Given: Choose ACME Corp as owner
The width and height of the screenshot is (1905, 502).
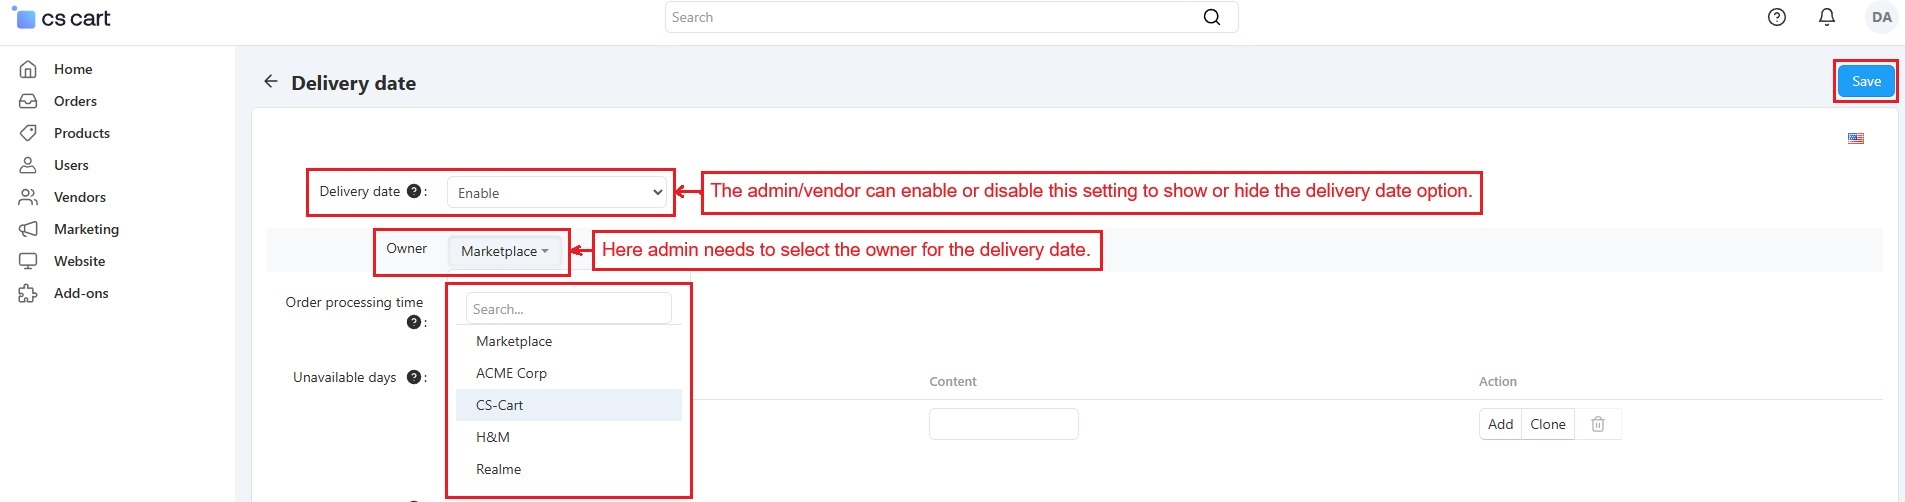Looking at the screenshot, I should (511, 373).
